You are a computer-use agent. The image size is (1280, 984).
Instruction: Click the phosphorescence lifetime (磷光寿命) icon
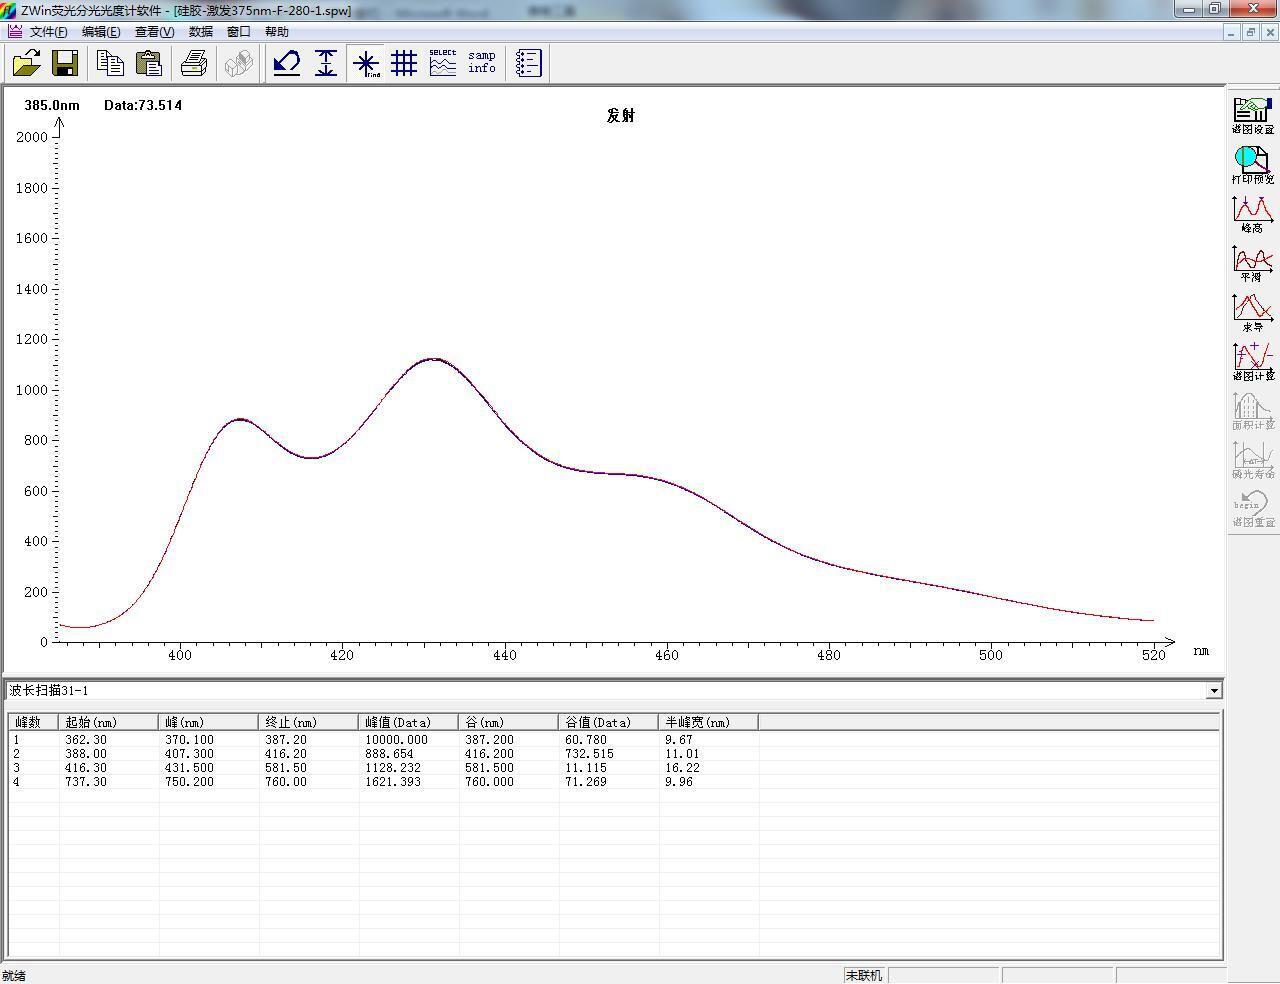coord(1253,459)
